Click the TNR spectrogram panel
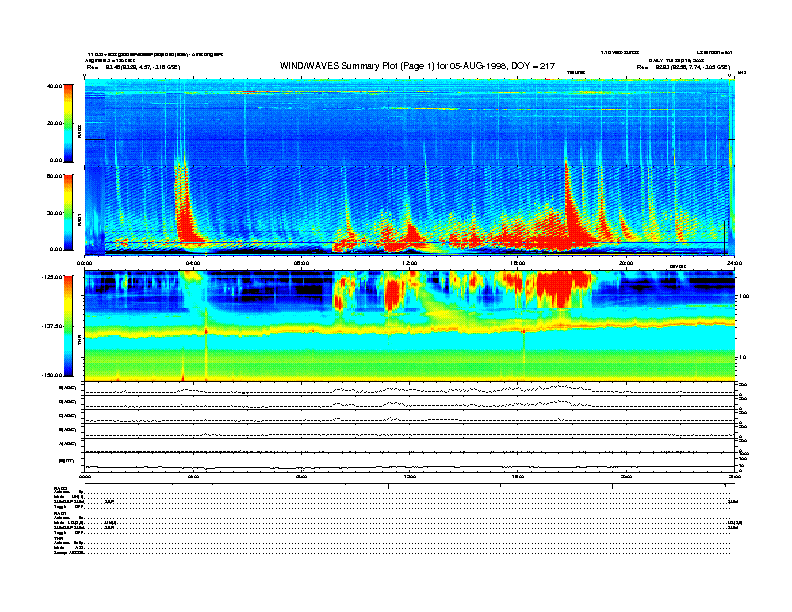This screenshot has width=792, height=612. tap(410, 326)
